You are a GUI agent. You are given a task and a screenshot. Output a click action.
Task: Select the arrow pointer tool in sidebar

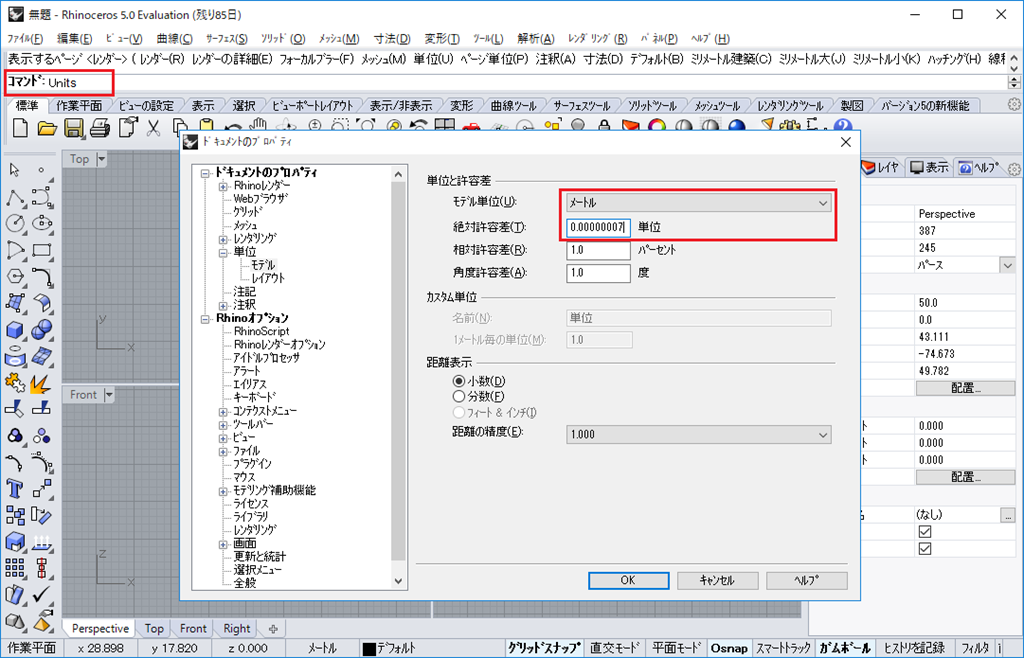click(x=15, y=170)
